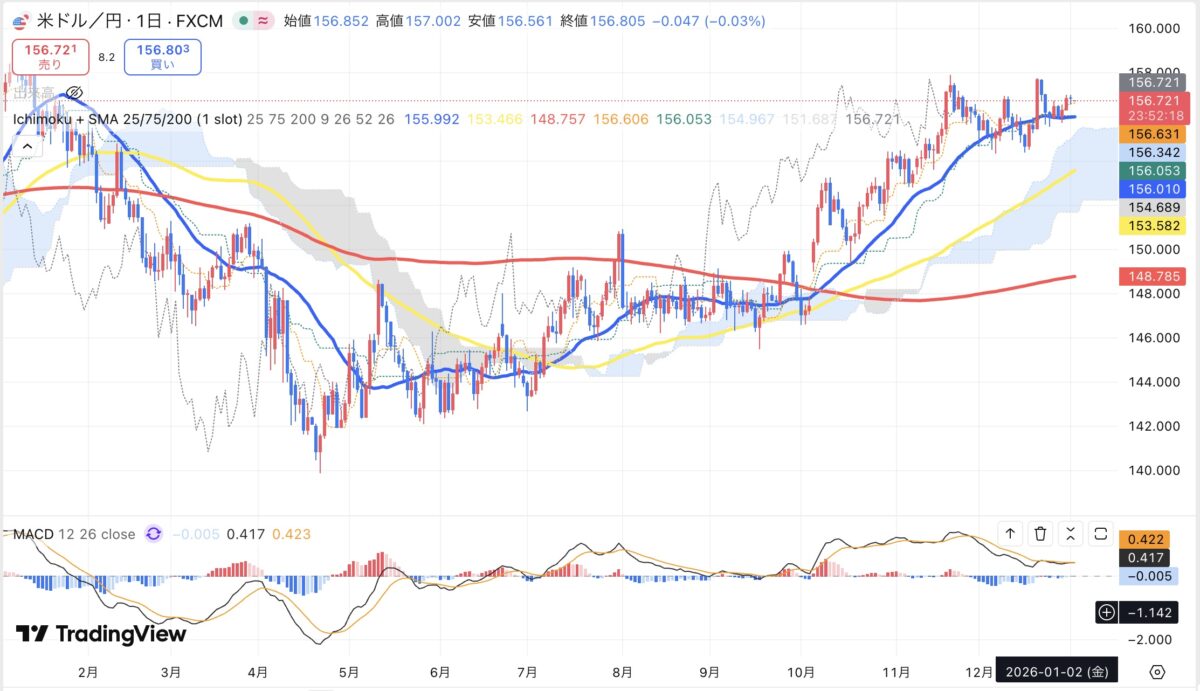Select the MACD 12 26 close legend
The height and width of the screenshot is (691, 1200).
74,534
